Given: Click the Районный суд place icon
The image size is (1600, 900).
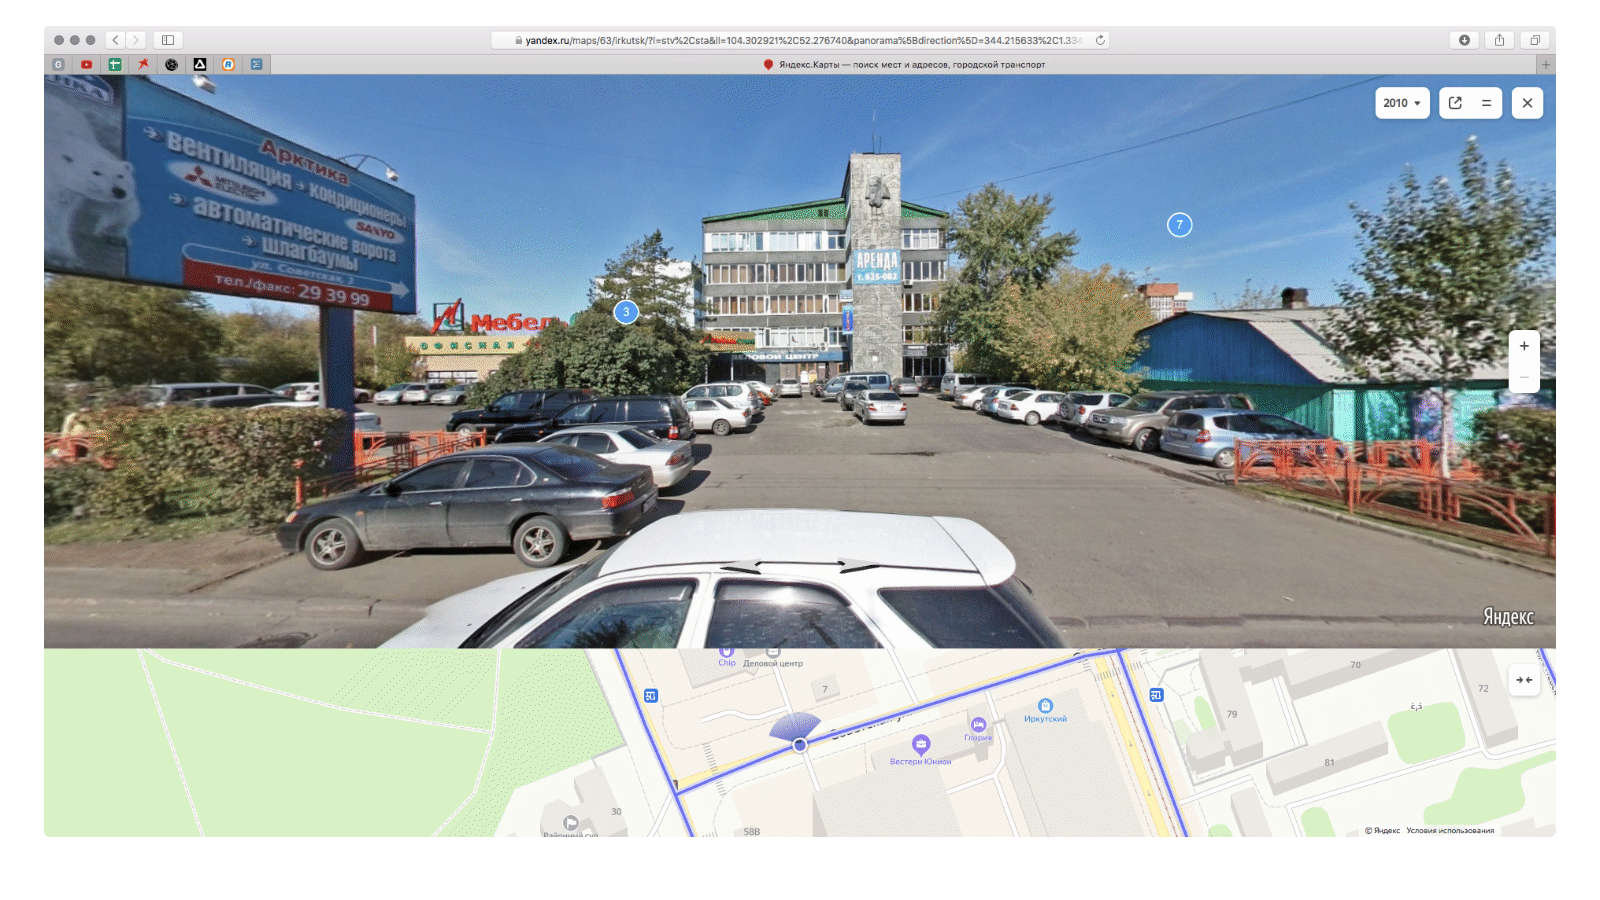Looking at the screenshot, I should pos(571,823).
